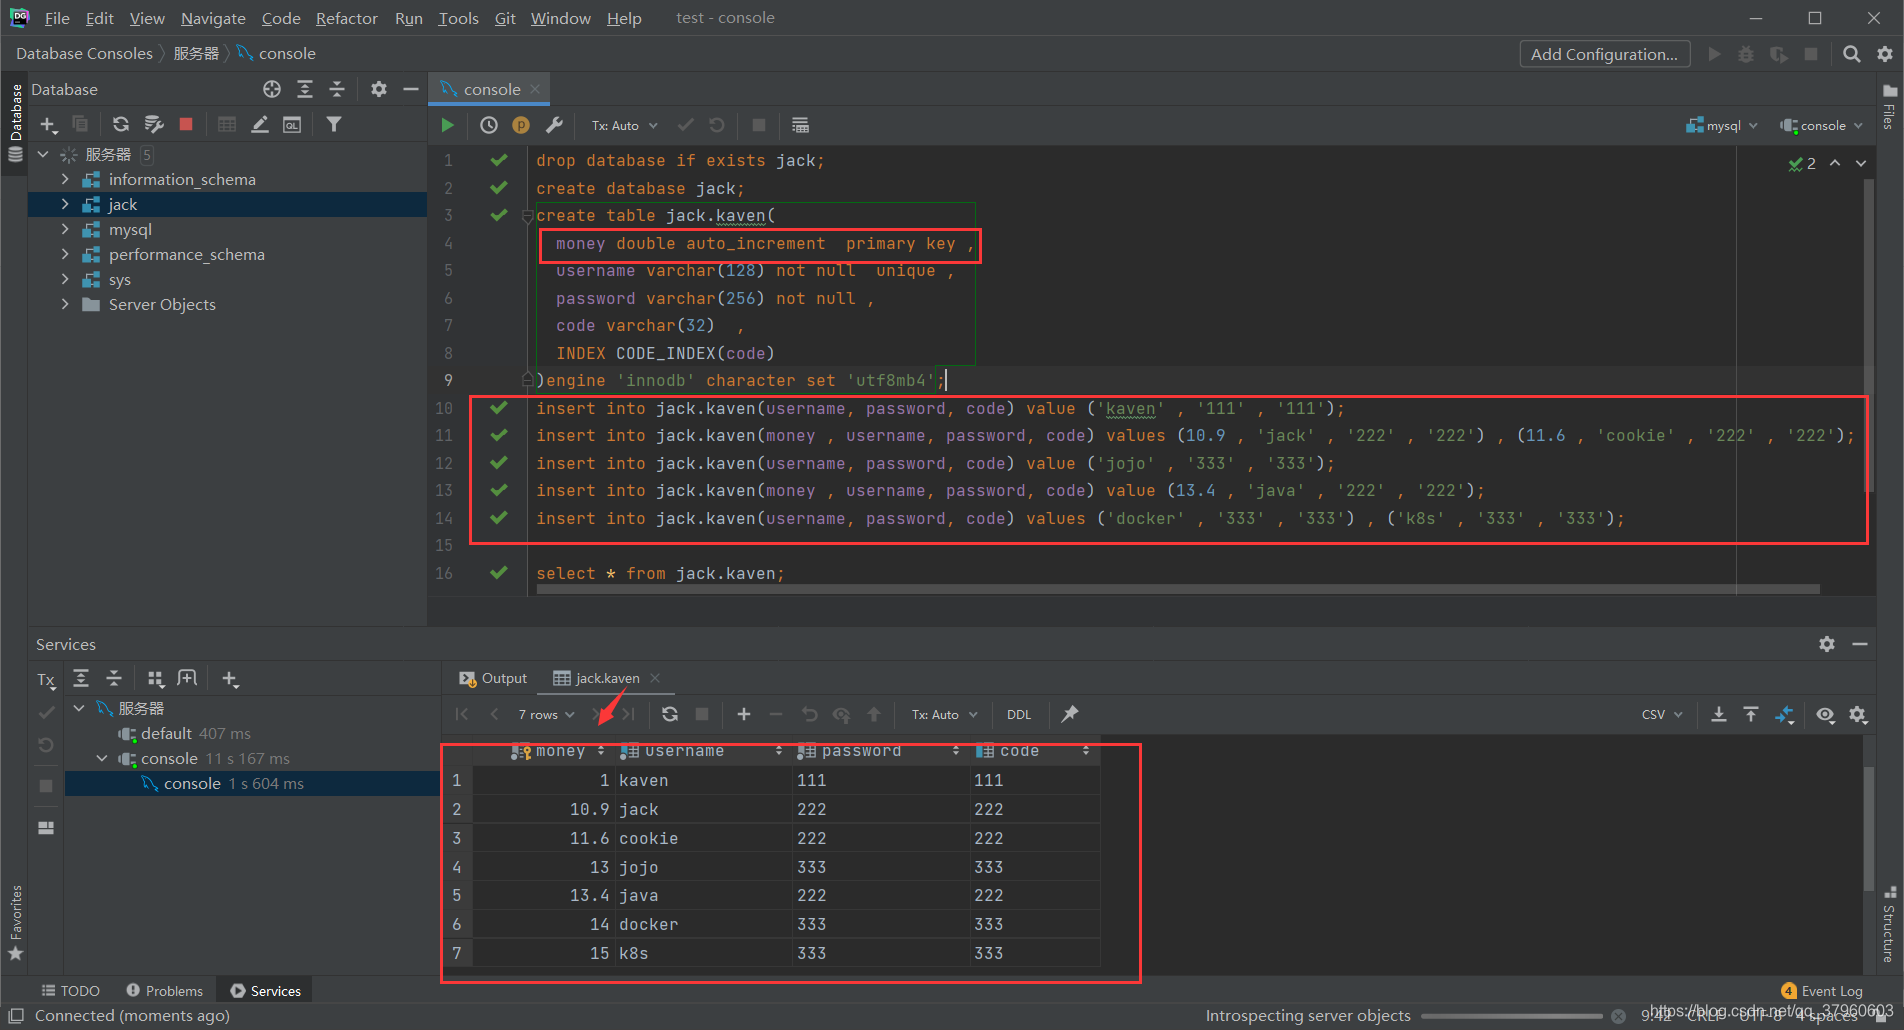Open Search Everywhere magnifier icon

(x=1852, y=54)
